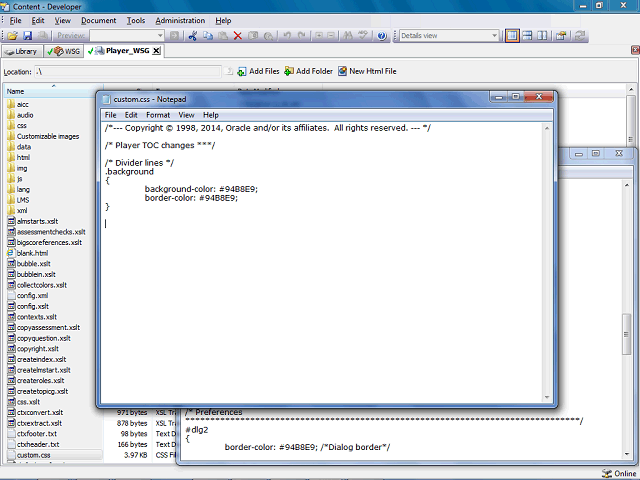Switch to the WSG tab
The image size is (640, 480).
pyautogui.click(x=64, y=51)
